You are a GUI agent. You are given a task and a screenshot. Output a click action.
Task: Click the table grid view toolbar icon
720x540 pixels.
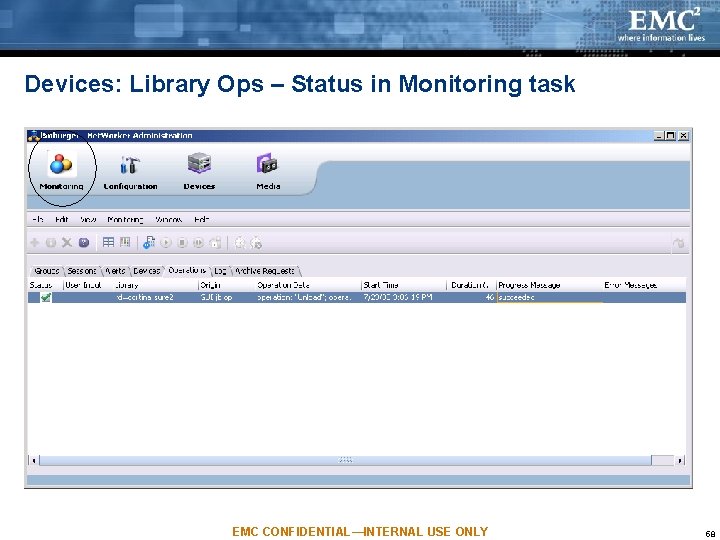pyautogui.click(x=108, y=242)
